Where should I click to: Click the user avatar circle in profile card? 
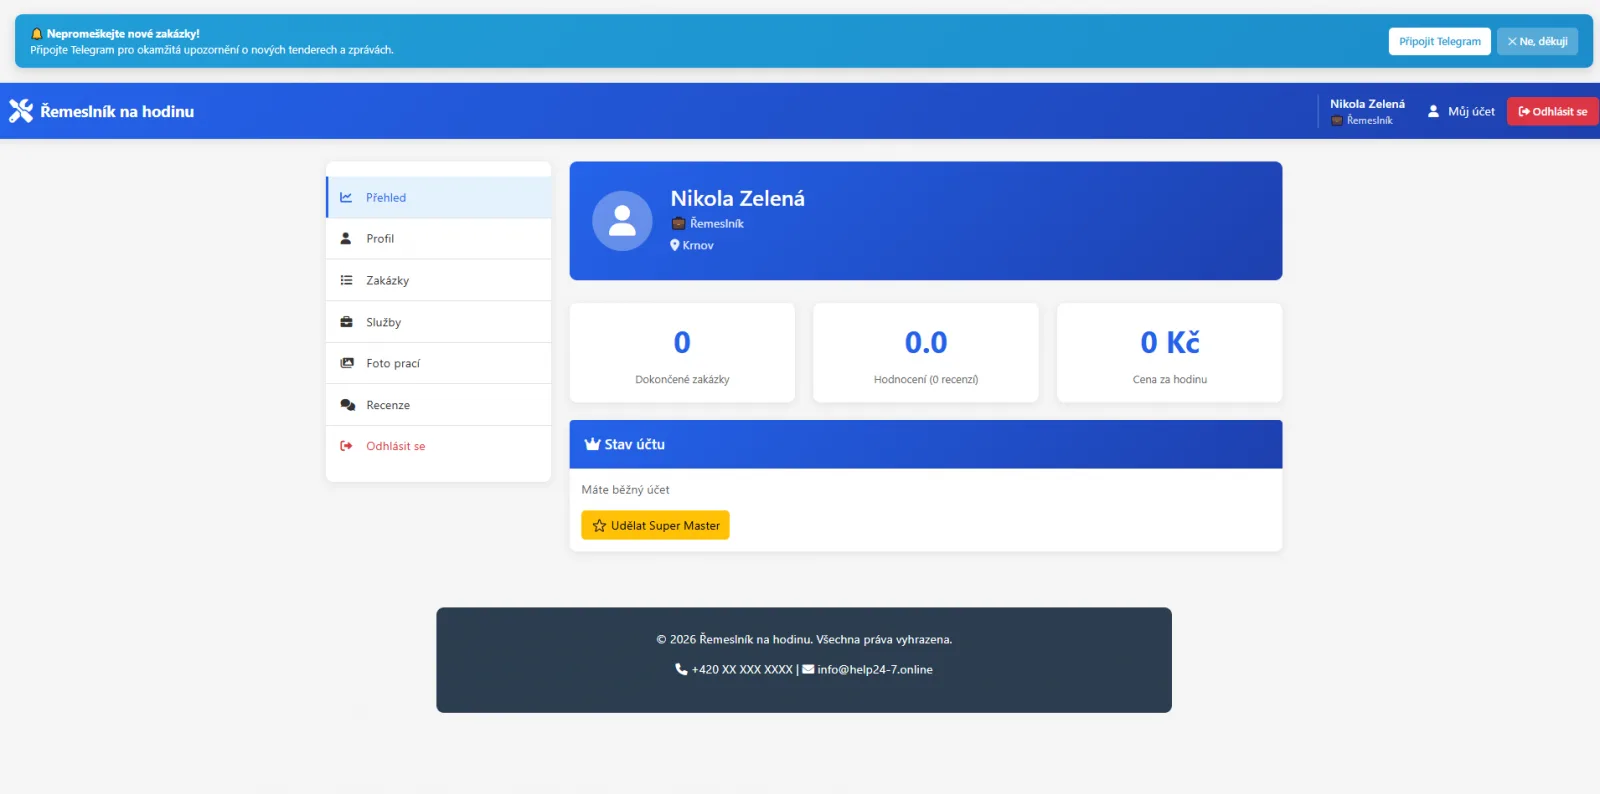[622, 221]
